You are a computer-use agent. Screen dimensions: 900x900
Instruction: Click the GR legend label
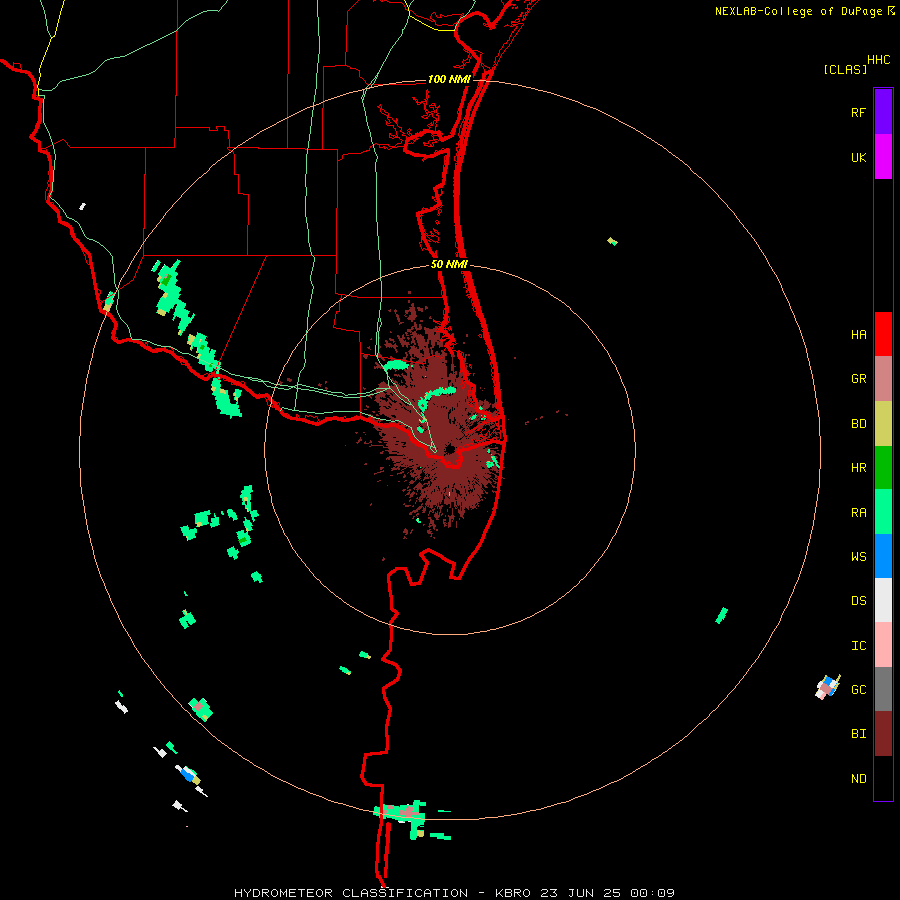pyautogui.click(x=858, y=379)
